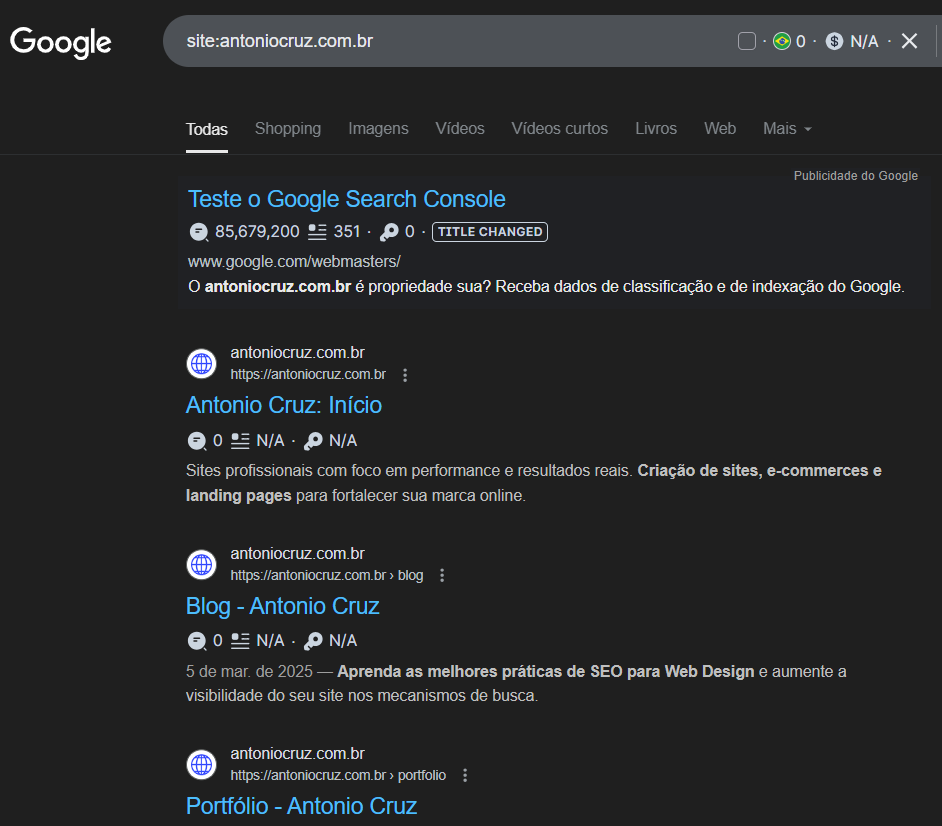Open Teste o Google Search Console link

click(x=347, y=199)
